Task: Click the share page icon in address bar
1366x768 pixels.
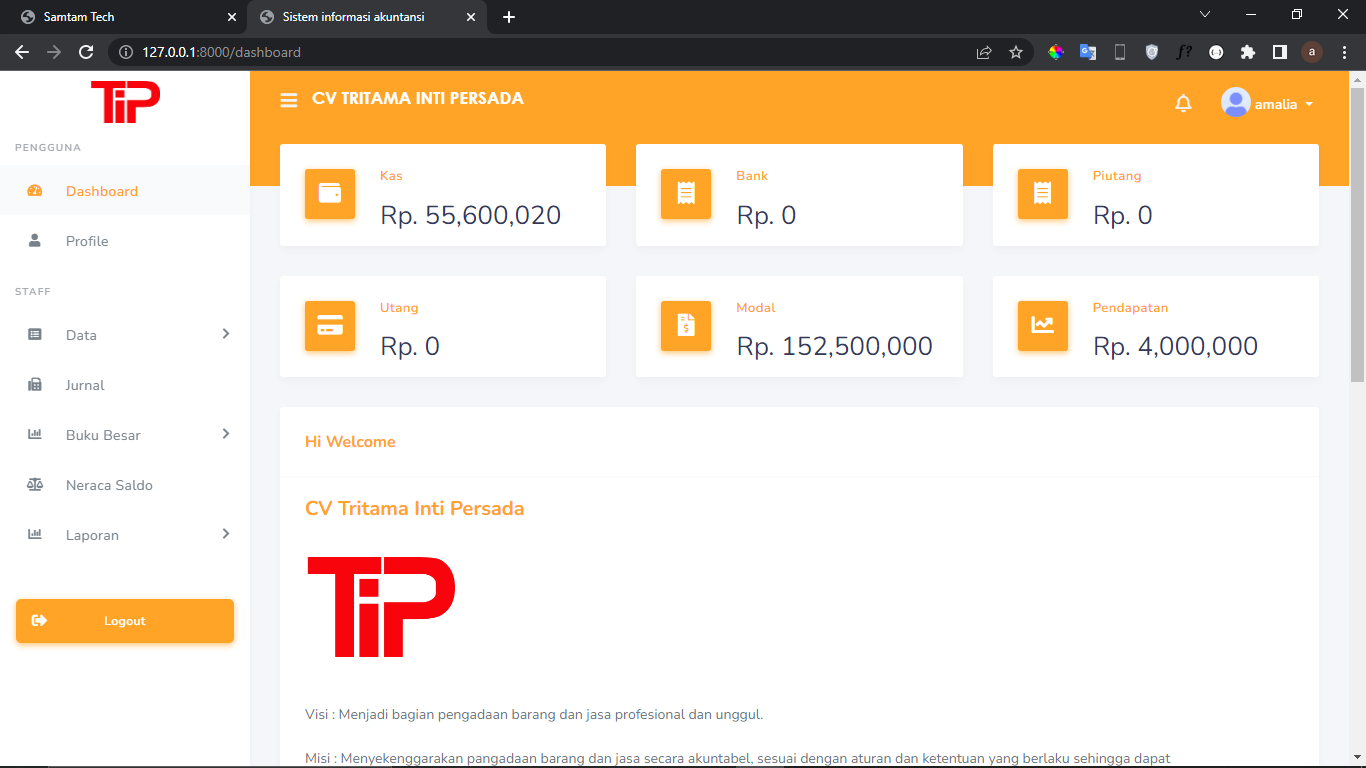Action: 984,52
